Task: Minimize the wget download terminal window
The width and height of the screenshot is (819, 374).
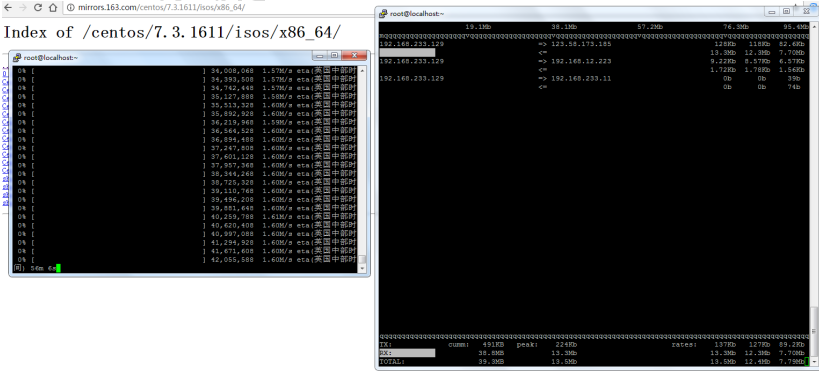Action: 319,55
